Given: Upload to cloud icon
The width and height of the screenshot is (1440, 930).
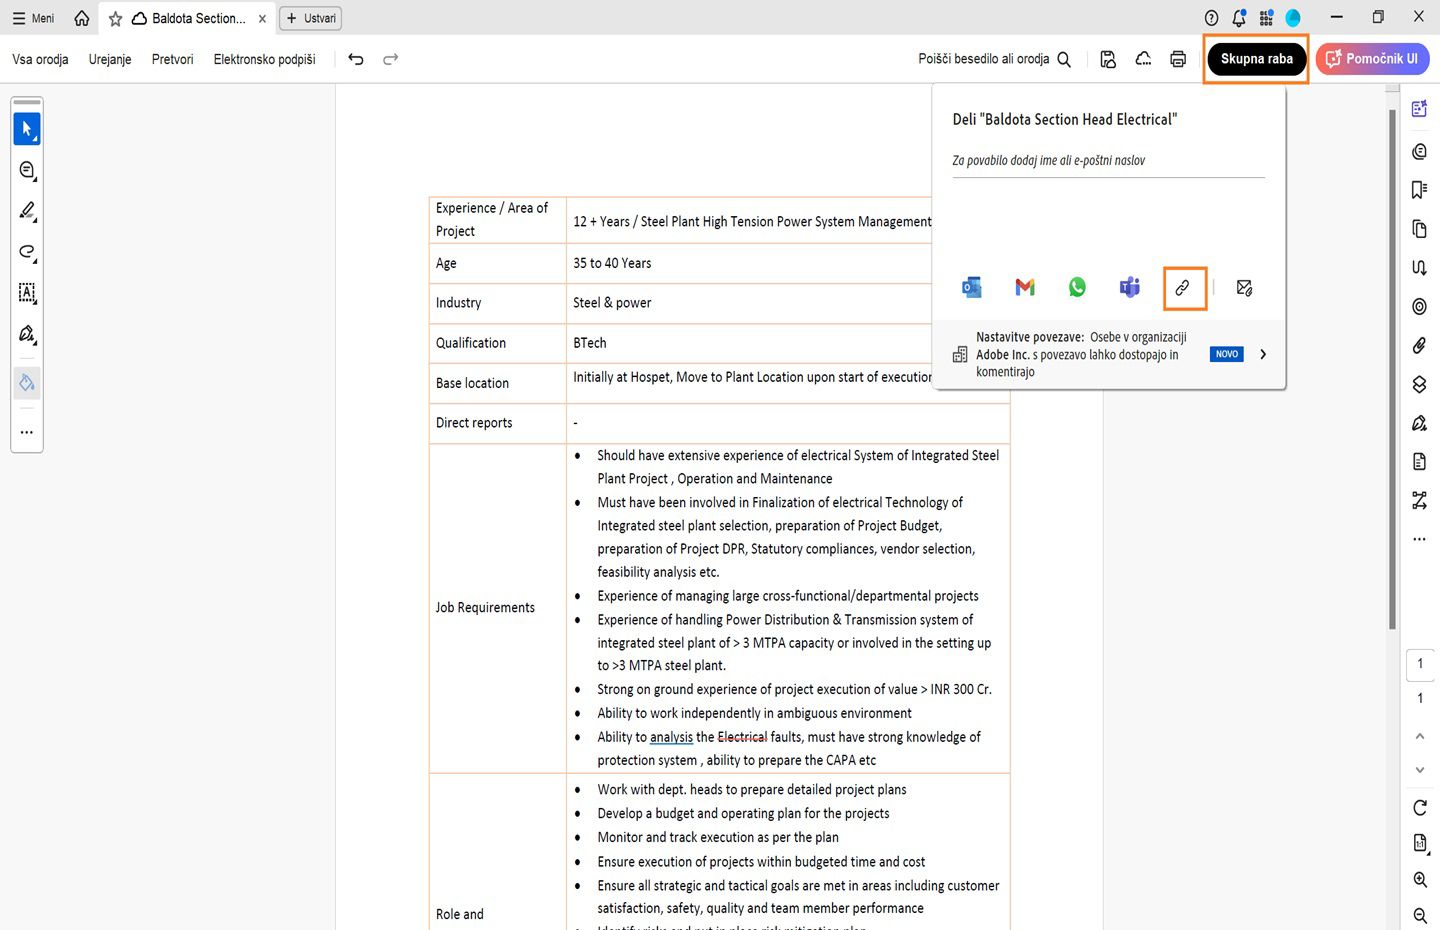Looking at the screenshot, I should (1143, 59).
